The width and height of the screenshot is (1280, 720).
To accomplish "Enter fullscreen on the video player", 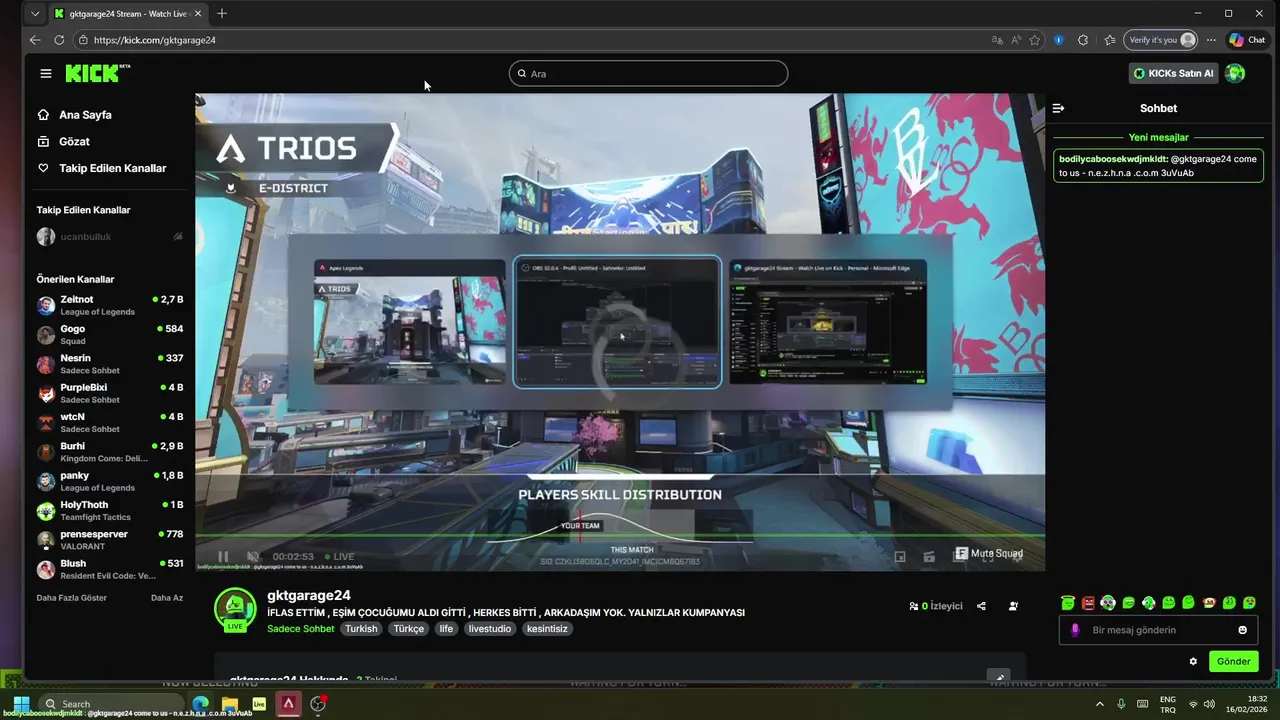I will 988,556.
